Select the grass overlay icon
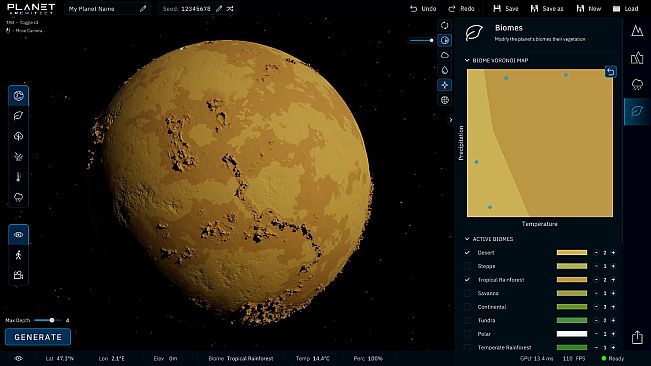This screenshot has width=651, height=366. pos(18,156)
